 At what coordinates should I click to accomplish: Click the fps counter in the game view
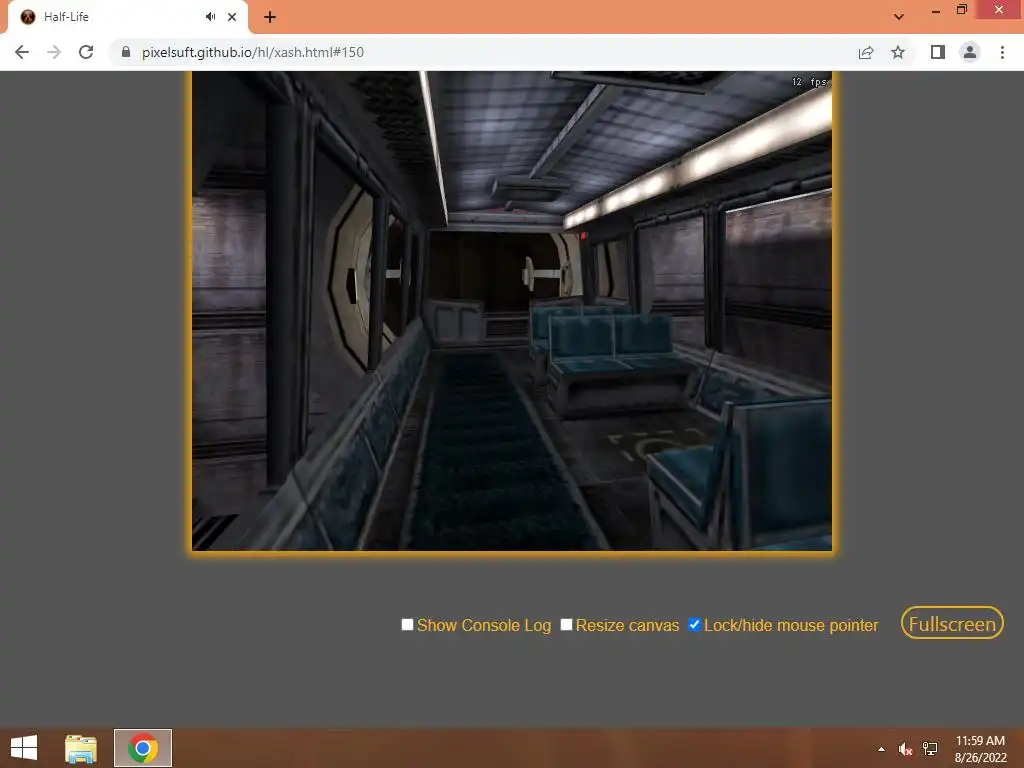click(x=809, y=82)
